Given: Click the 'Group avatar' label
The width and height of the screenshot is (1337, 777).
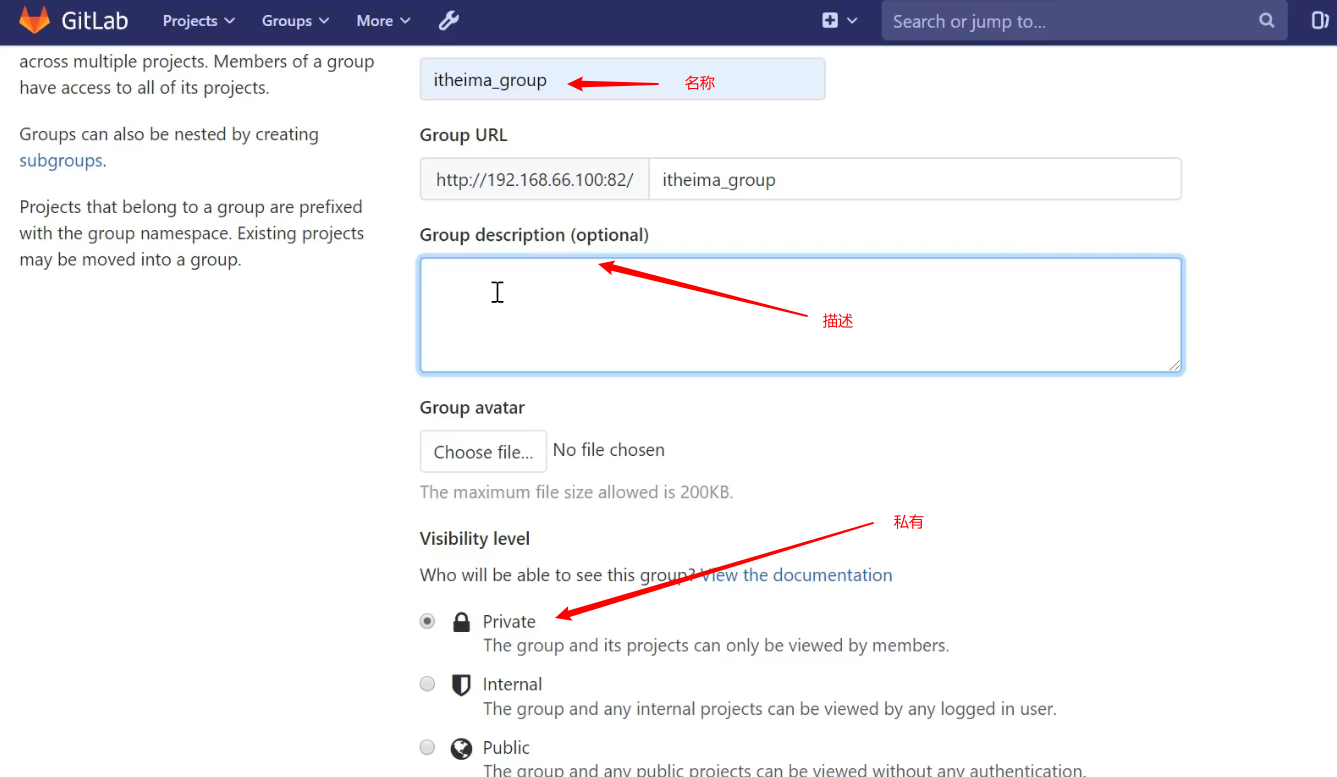Looking at the screenshot, I should [x=472, y=407].
